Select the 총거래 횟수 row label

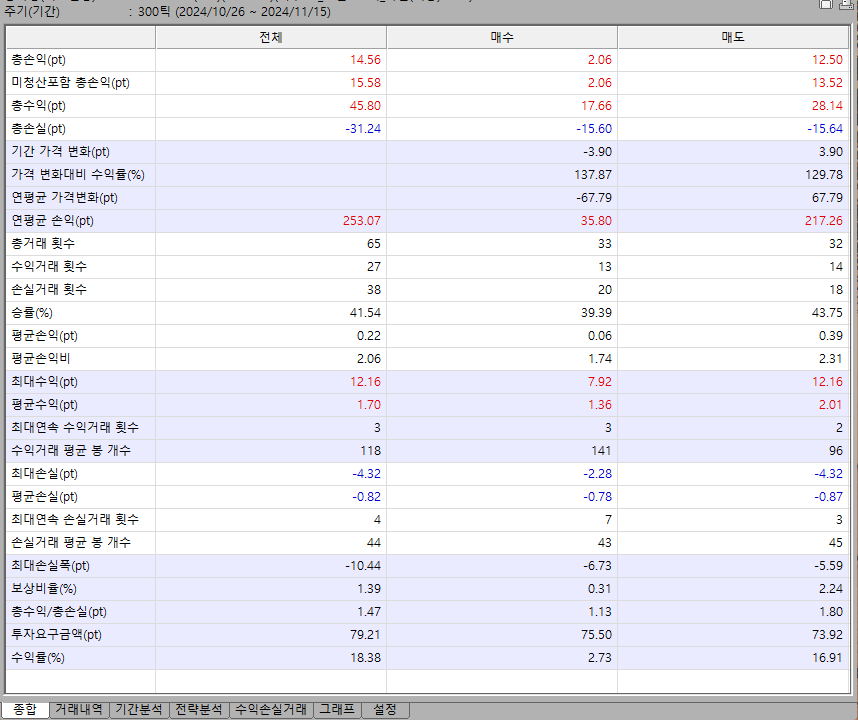pyautogui.click(x=43, y=244)
